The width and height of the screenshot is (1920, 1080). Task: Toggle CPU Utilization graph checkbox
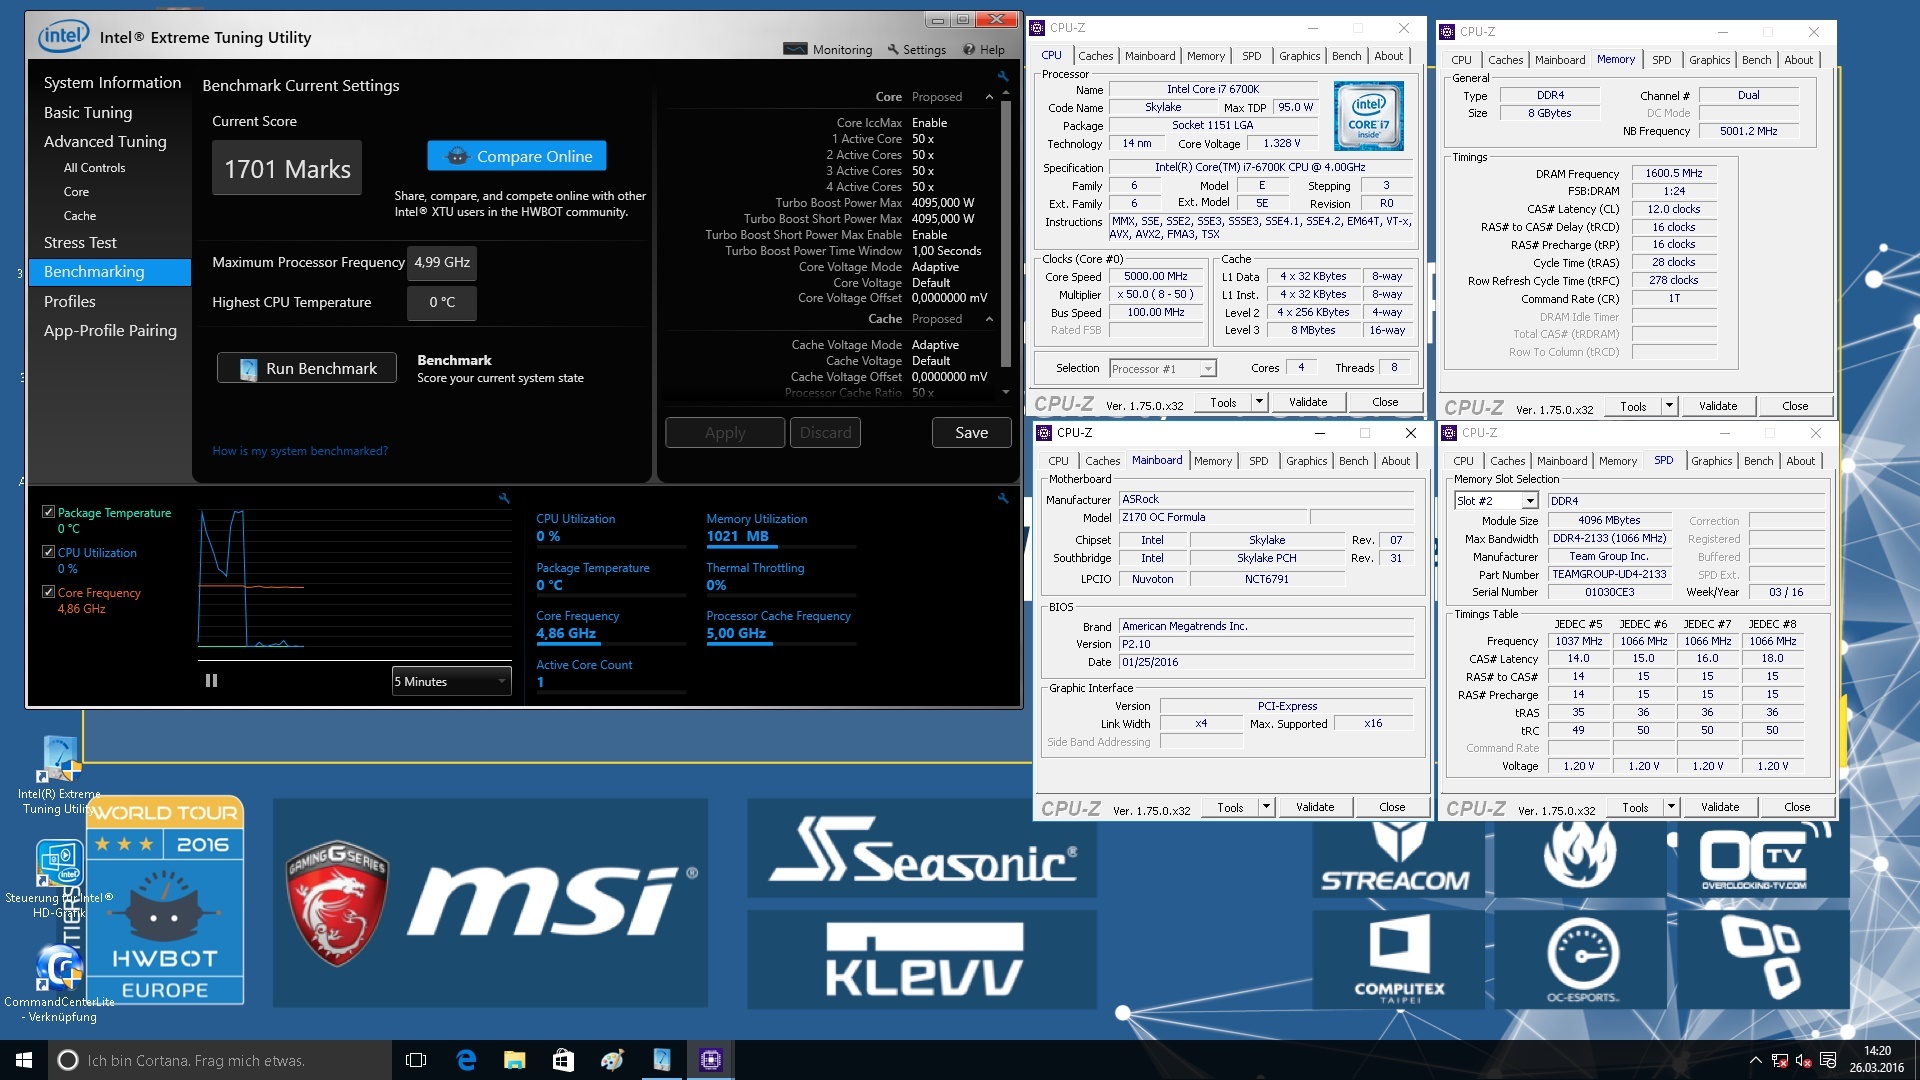point(48,551)
